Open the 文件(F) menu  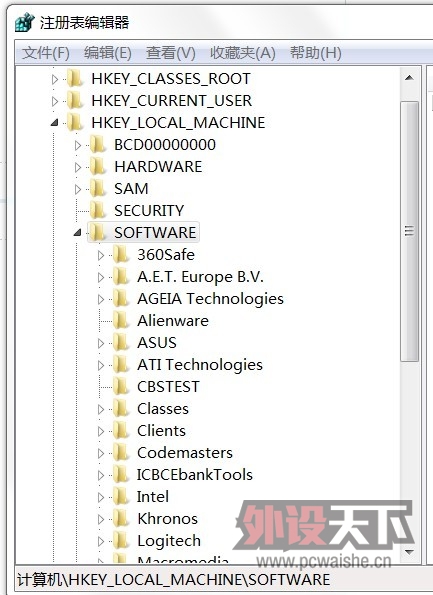click(46, 53)
